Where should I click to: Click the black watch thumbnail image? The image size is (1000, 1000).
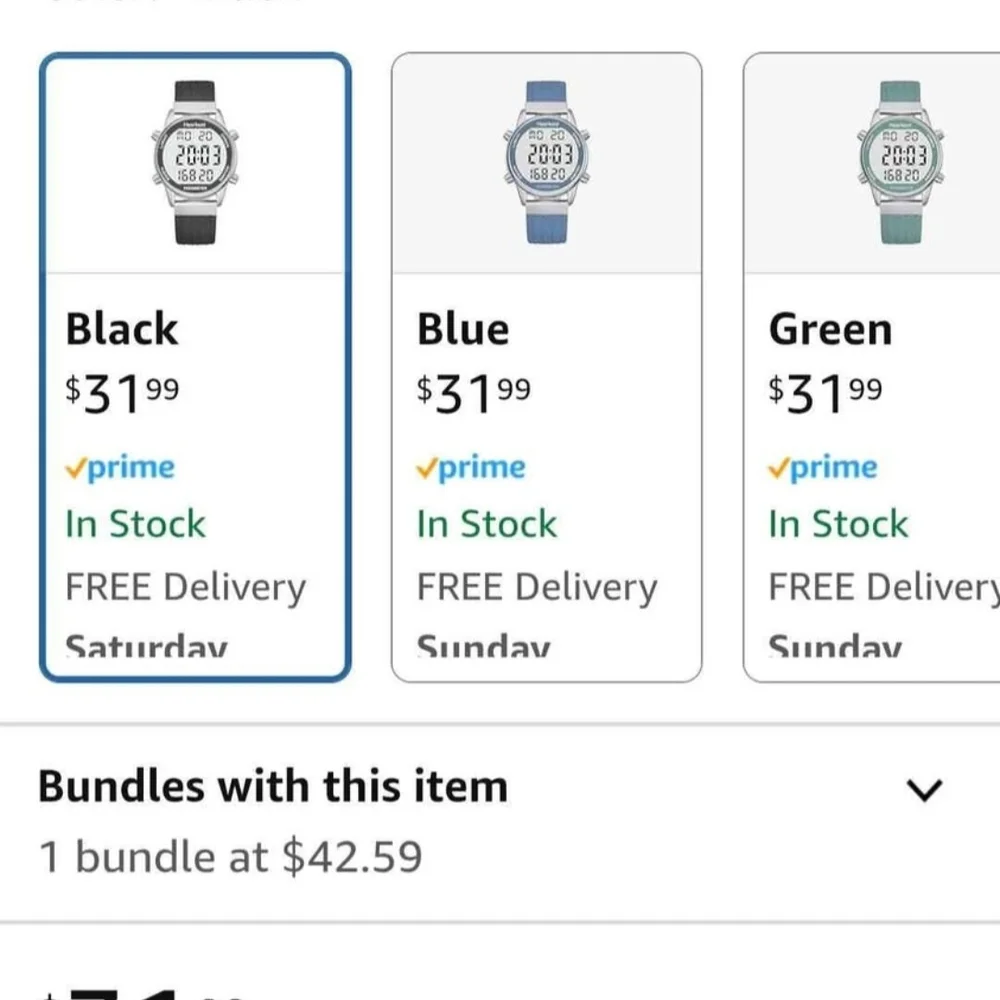click(x=196, y=162)
